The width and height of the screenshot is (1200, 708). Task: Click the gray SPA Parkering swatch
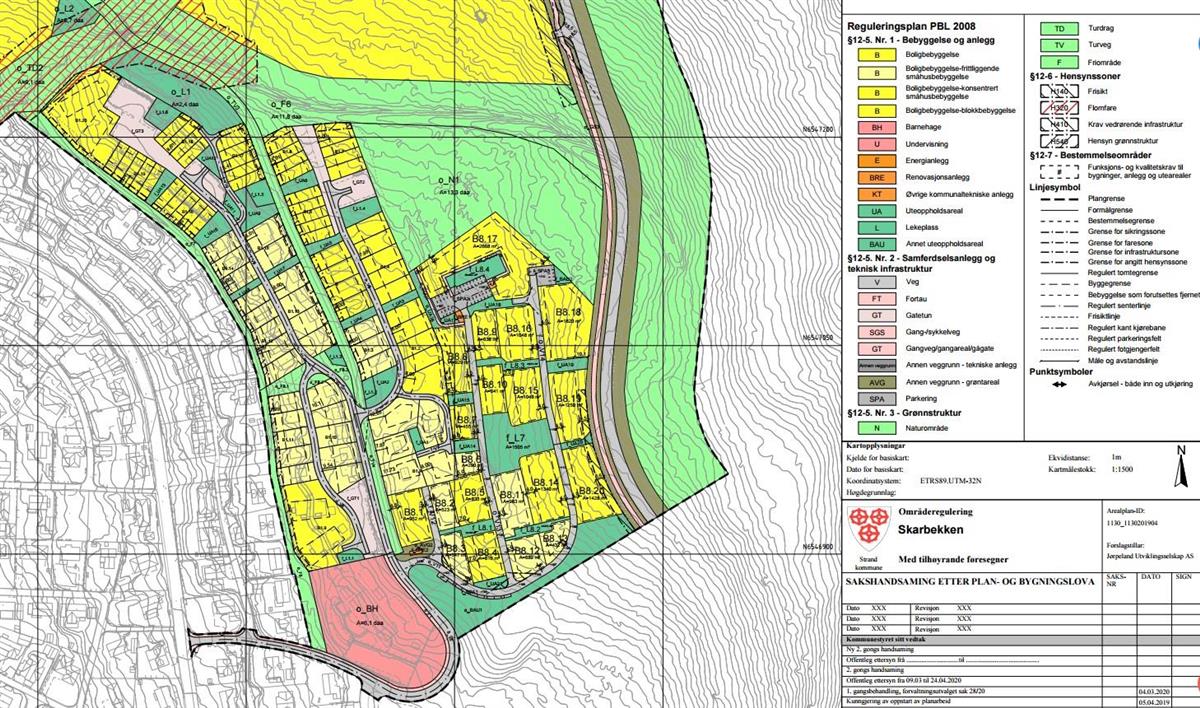coord(877,398)
